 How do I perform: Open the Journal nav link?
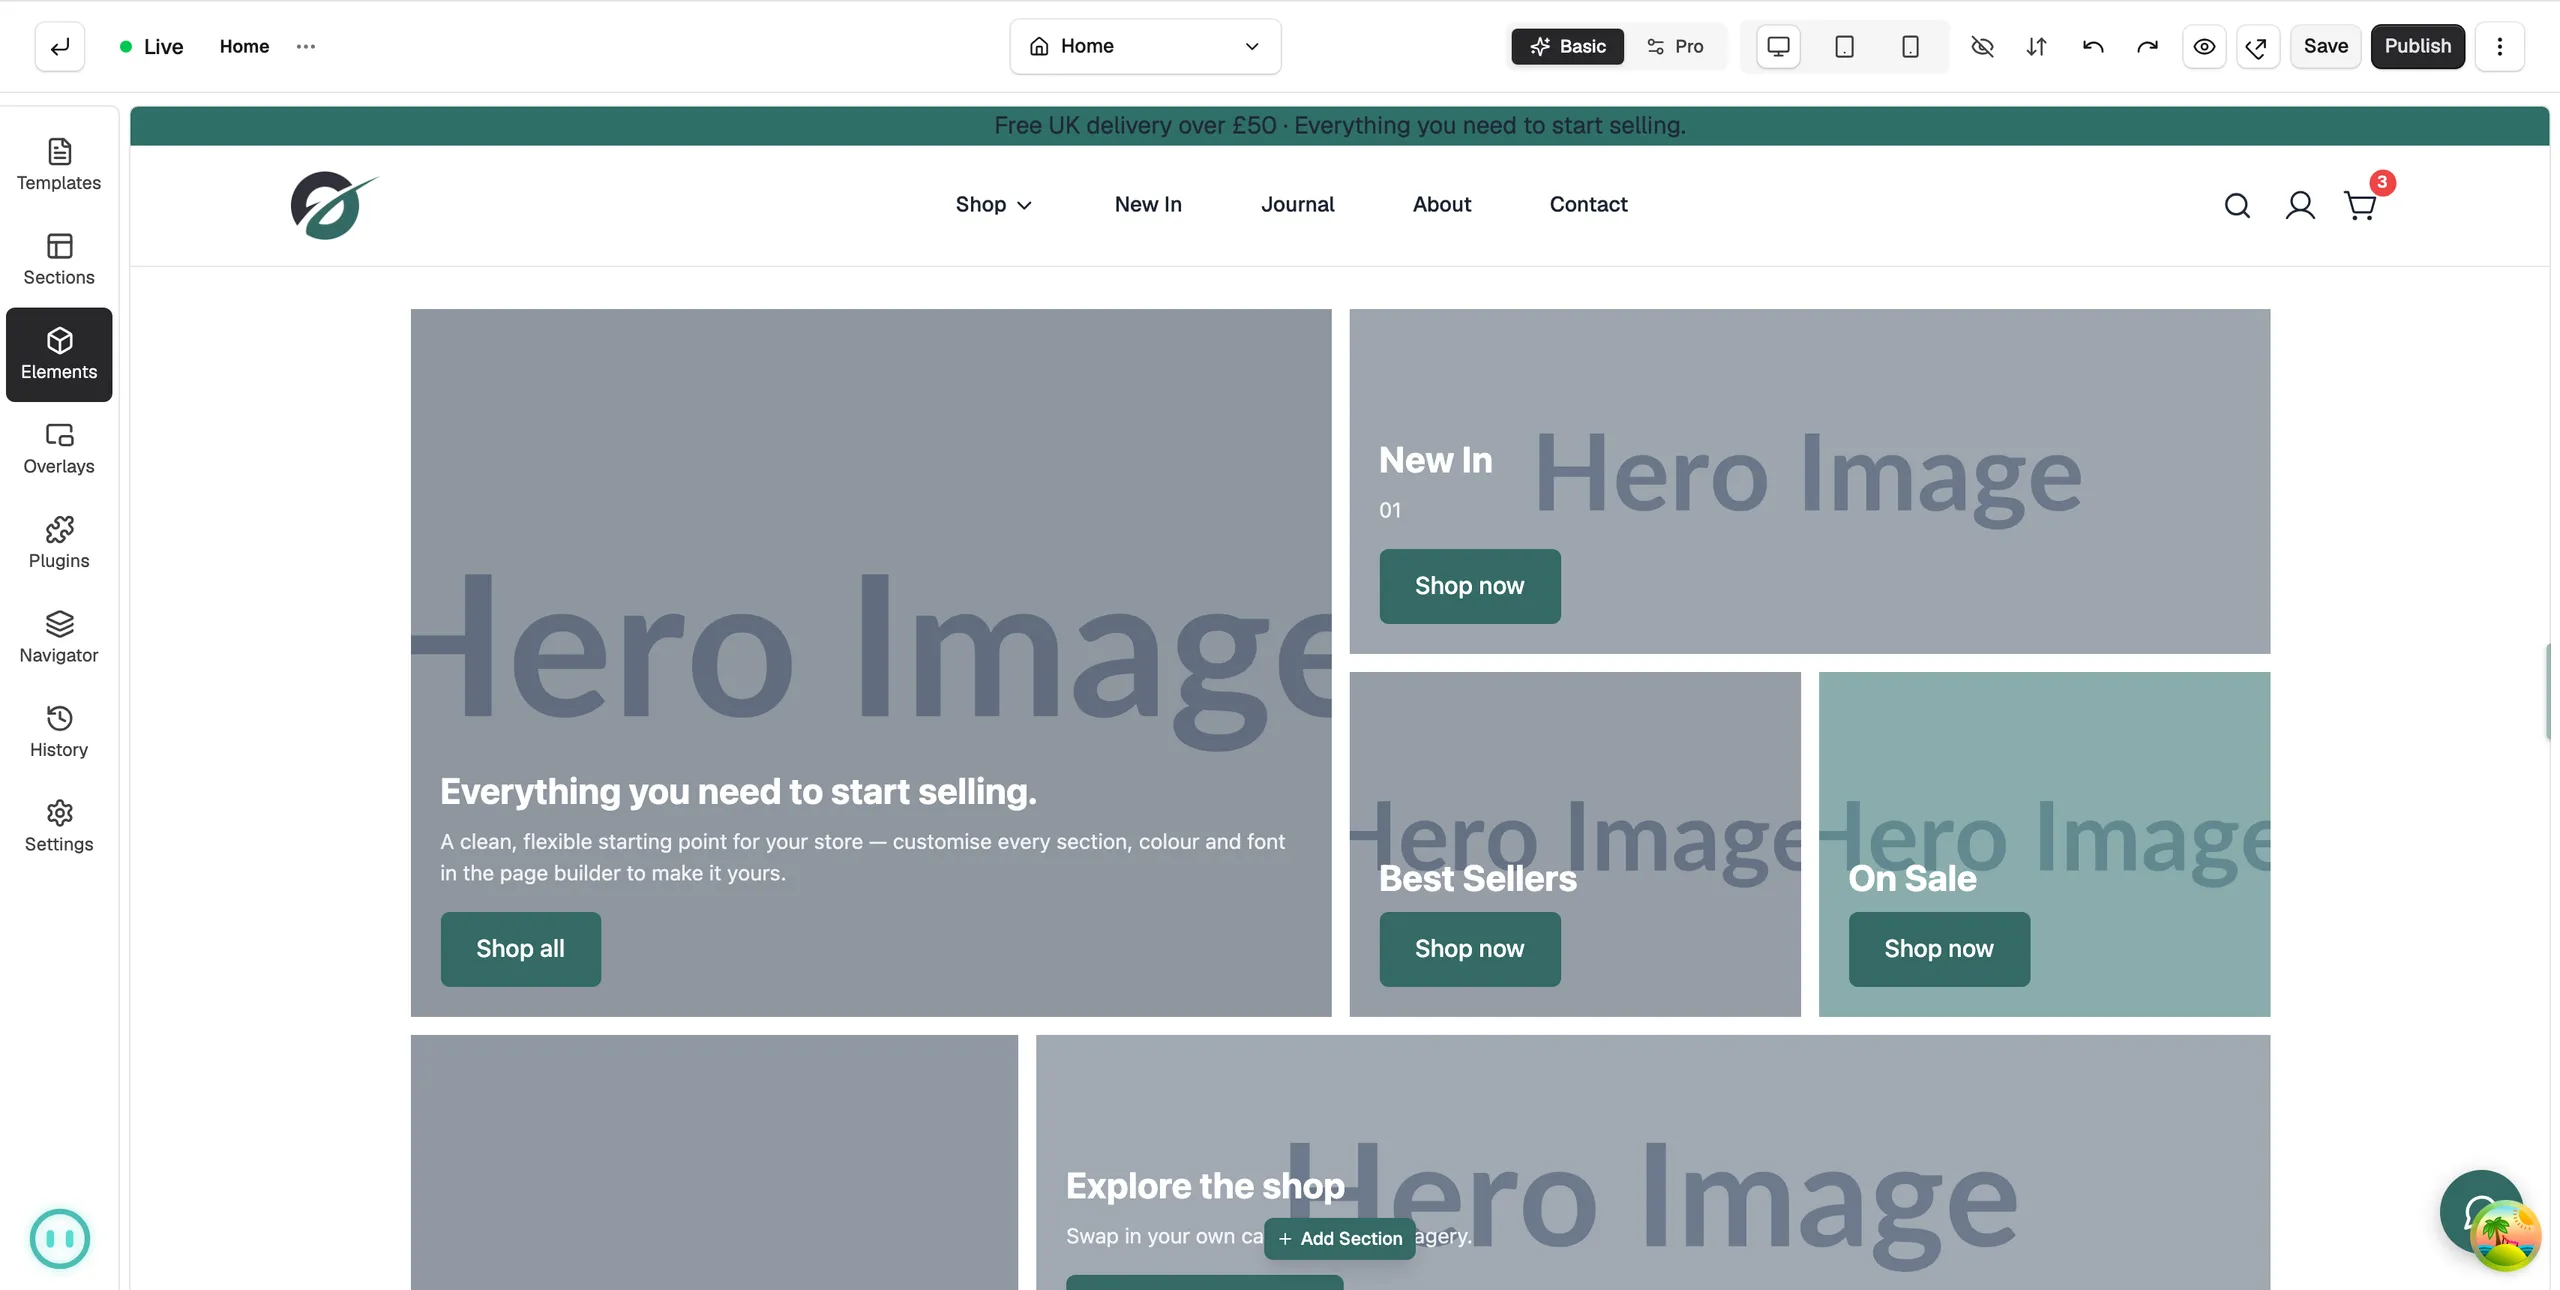(1297, 204)
